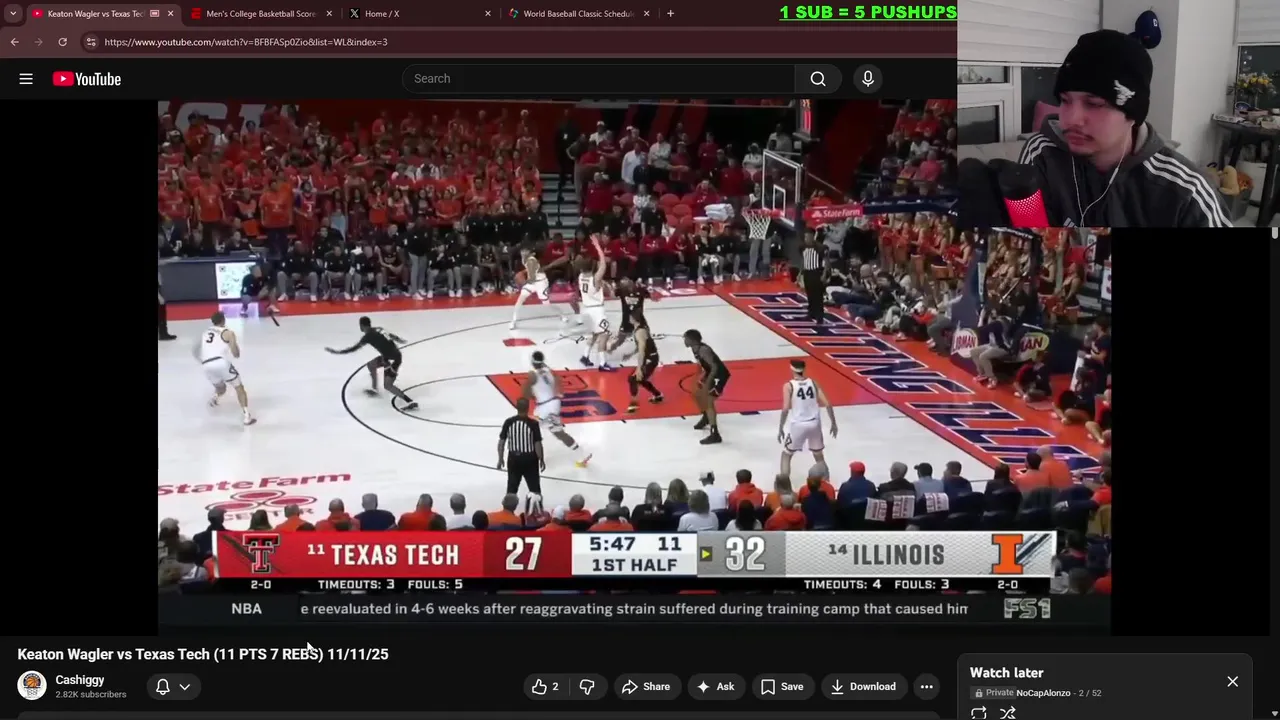This screenshot has height=720, width=1280.
Task: Download the video
Action: tap(864, 687)
